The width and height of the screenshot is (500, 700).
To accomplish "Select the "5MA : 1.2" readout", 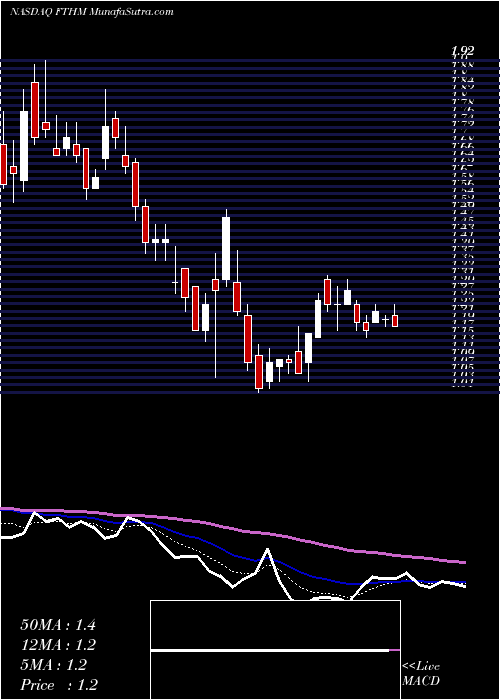I will [54, 665].
